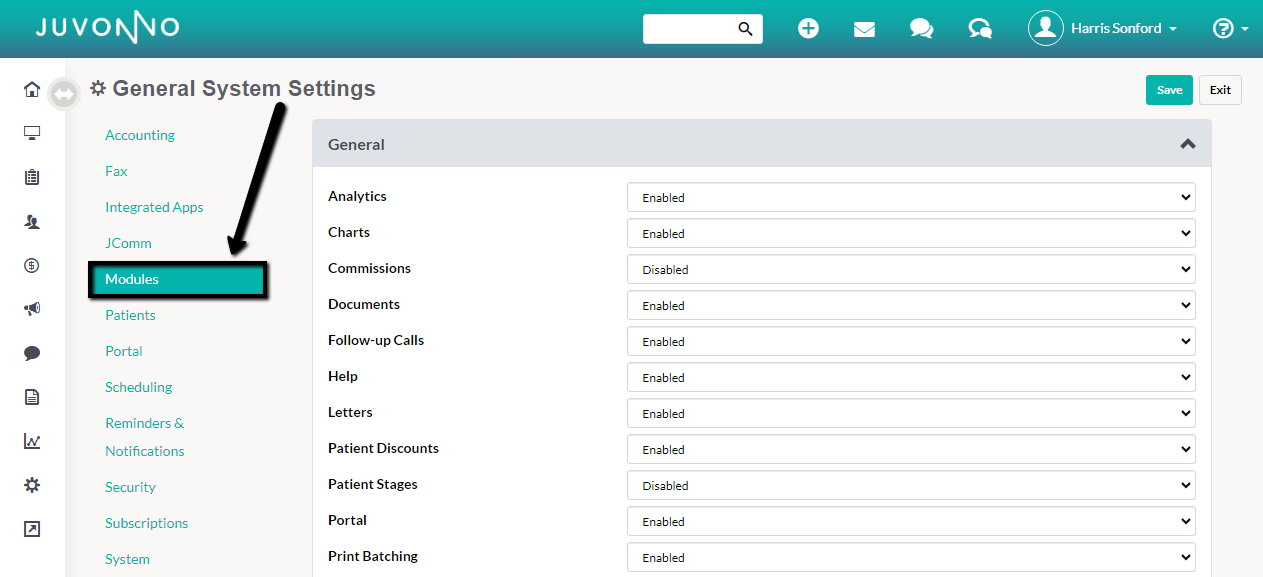
Task: Open the monitor screen icon in sidebar
Action: pos(32,133)
